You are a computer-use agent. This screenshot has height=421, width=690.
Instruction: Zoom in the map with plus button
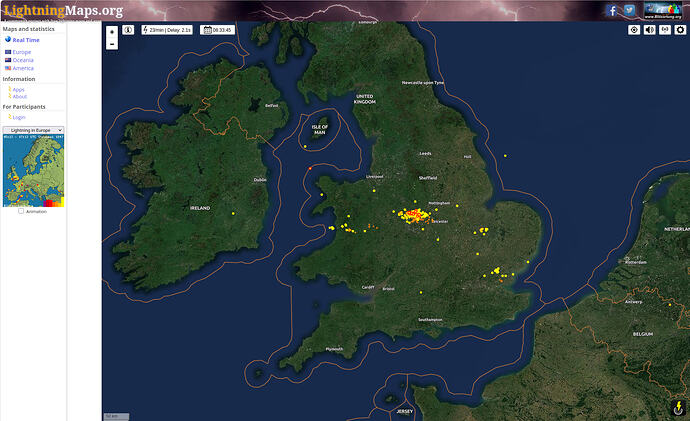112,32
